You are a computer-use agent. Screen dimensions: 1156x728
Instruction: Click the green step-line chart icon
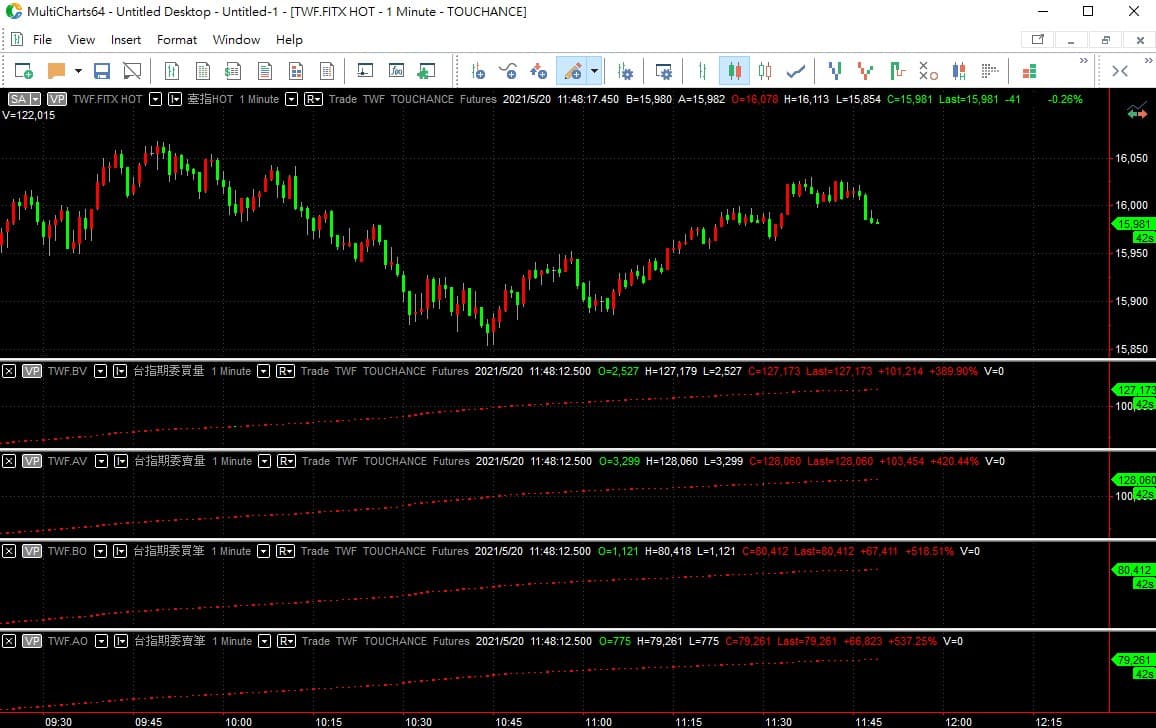coord(896,71)
